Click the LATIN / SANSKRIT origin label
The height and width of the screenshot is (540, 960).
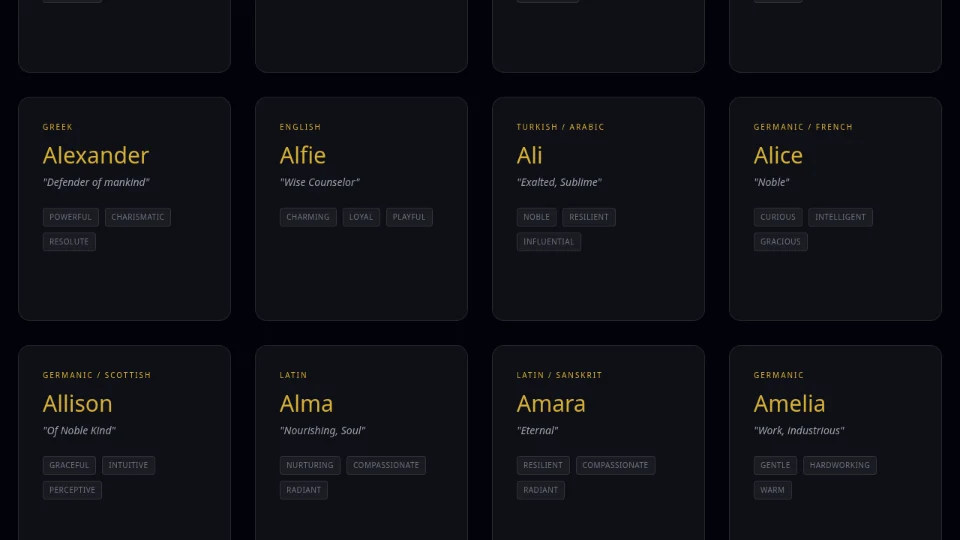pos(559,376)
